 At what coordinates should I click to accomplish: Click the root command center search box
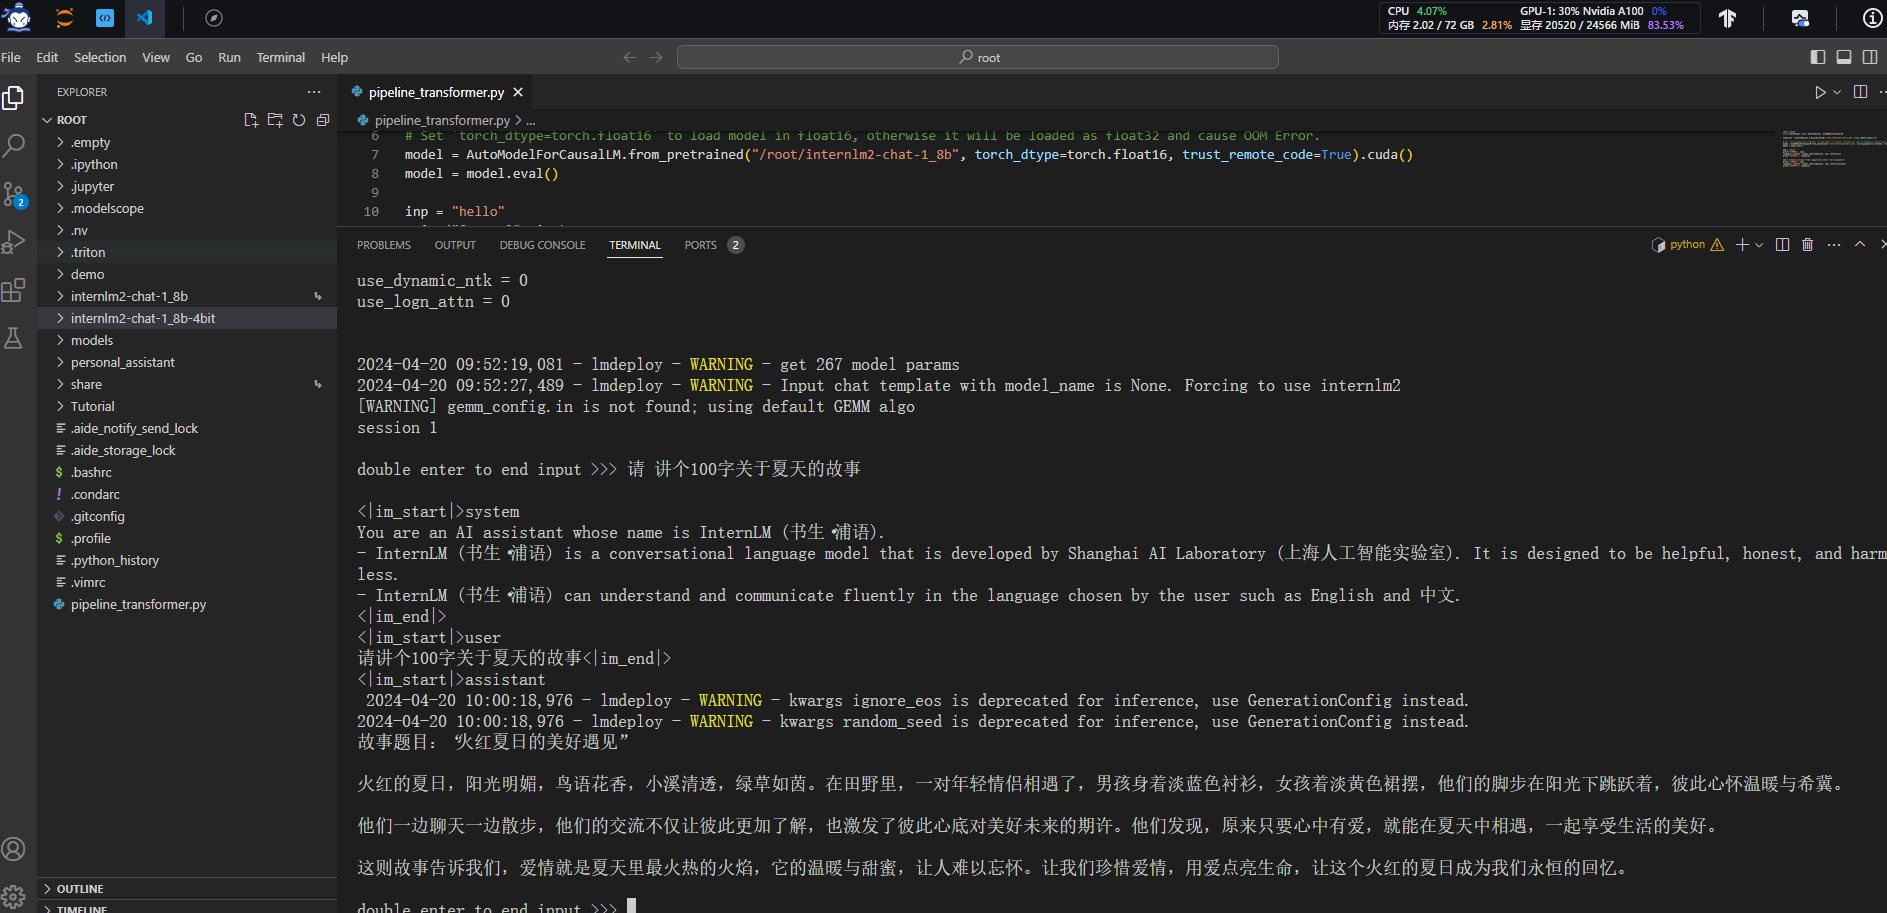tap(978, 57)
